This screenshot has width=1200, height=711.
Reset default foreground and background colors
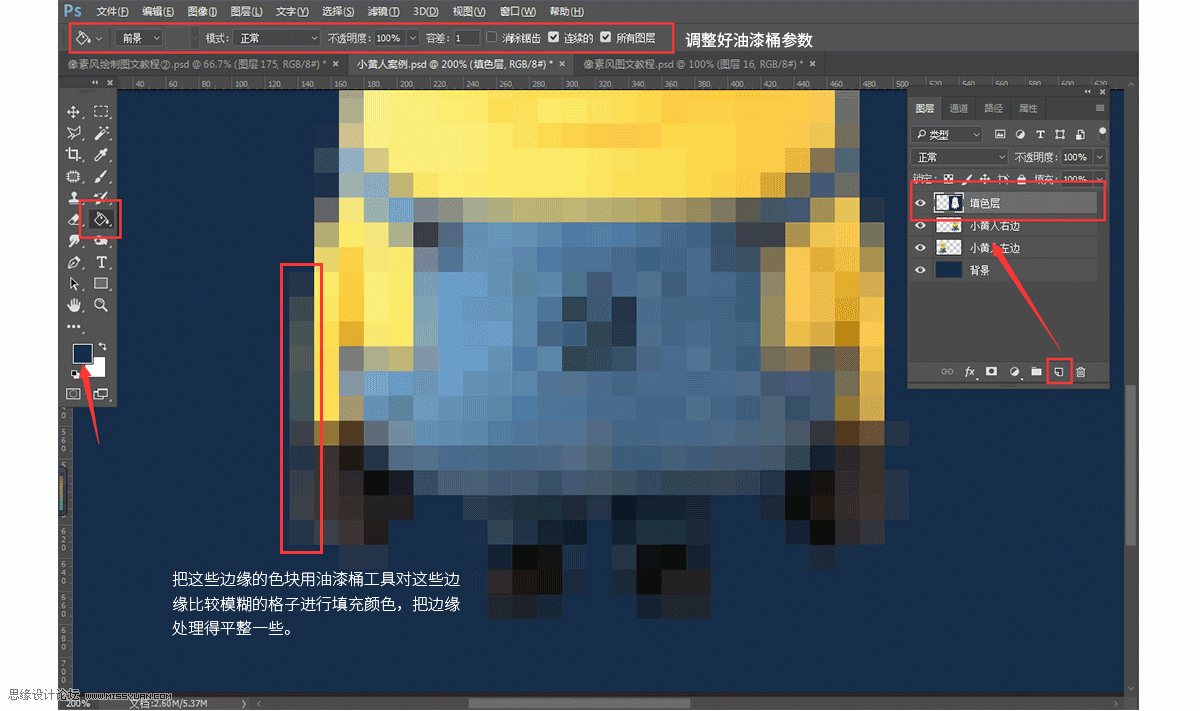pos(74,374)
